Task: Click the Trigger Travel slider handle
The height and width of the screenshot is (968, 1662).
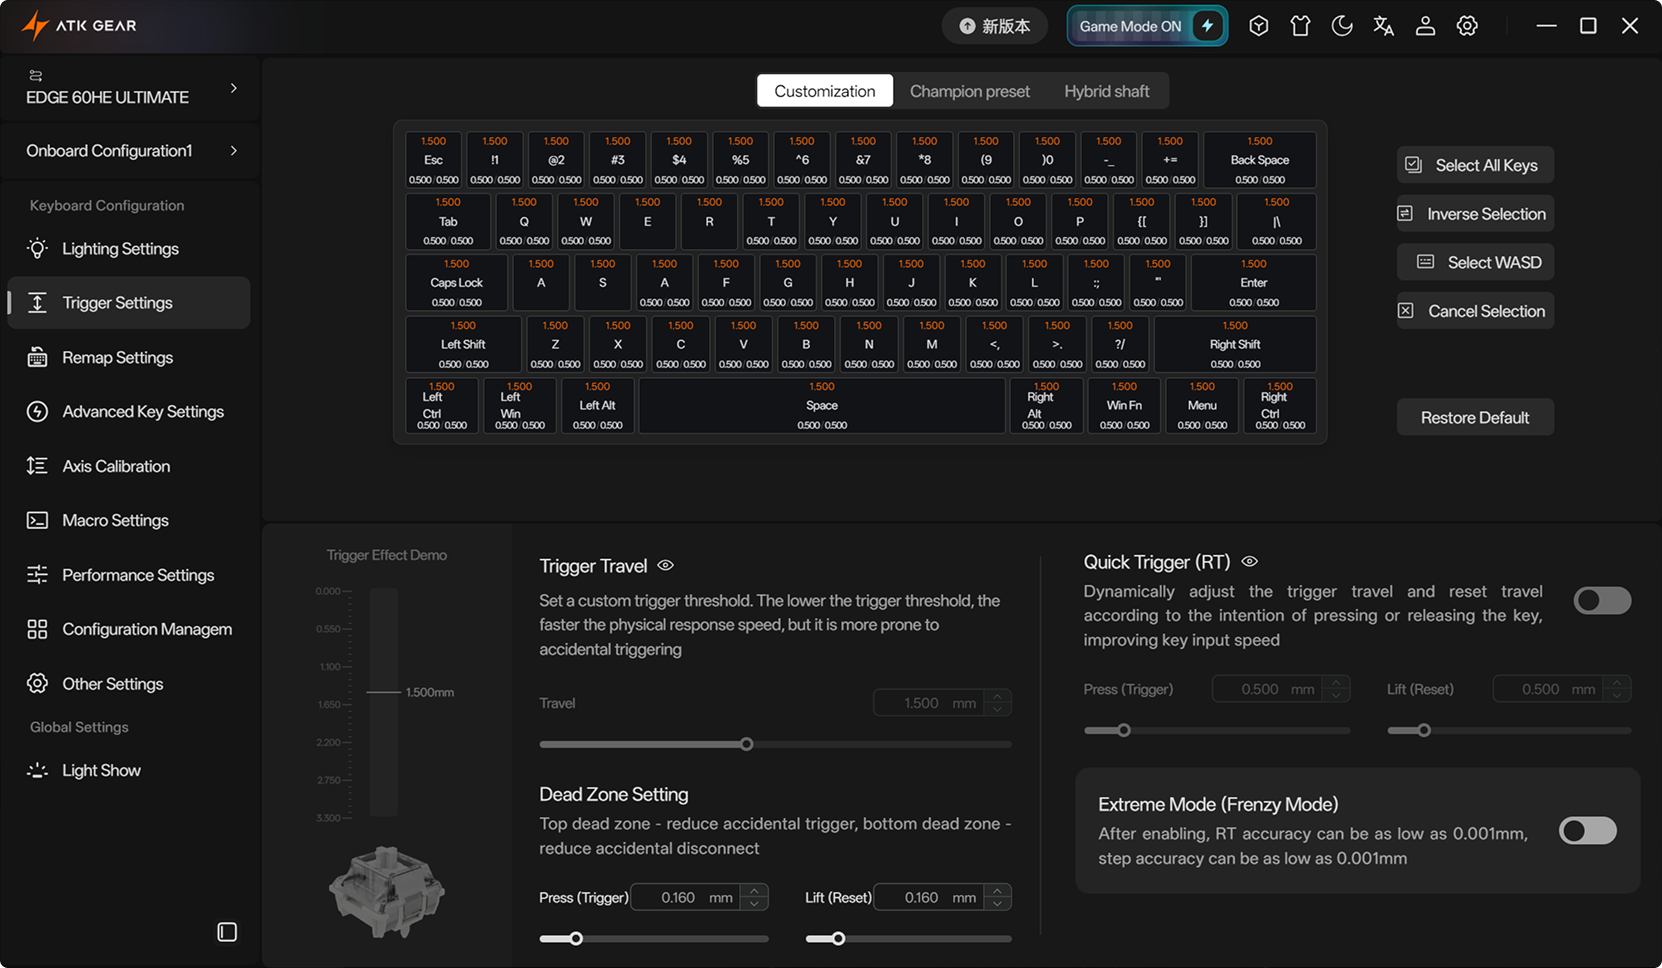Action: tap(746, 744)
